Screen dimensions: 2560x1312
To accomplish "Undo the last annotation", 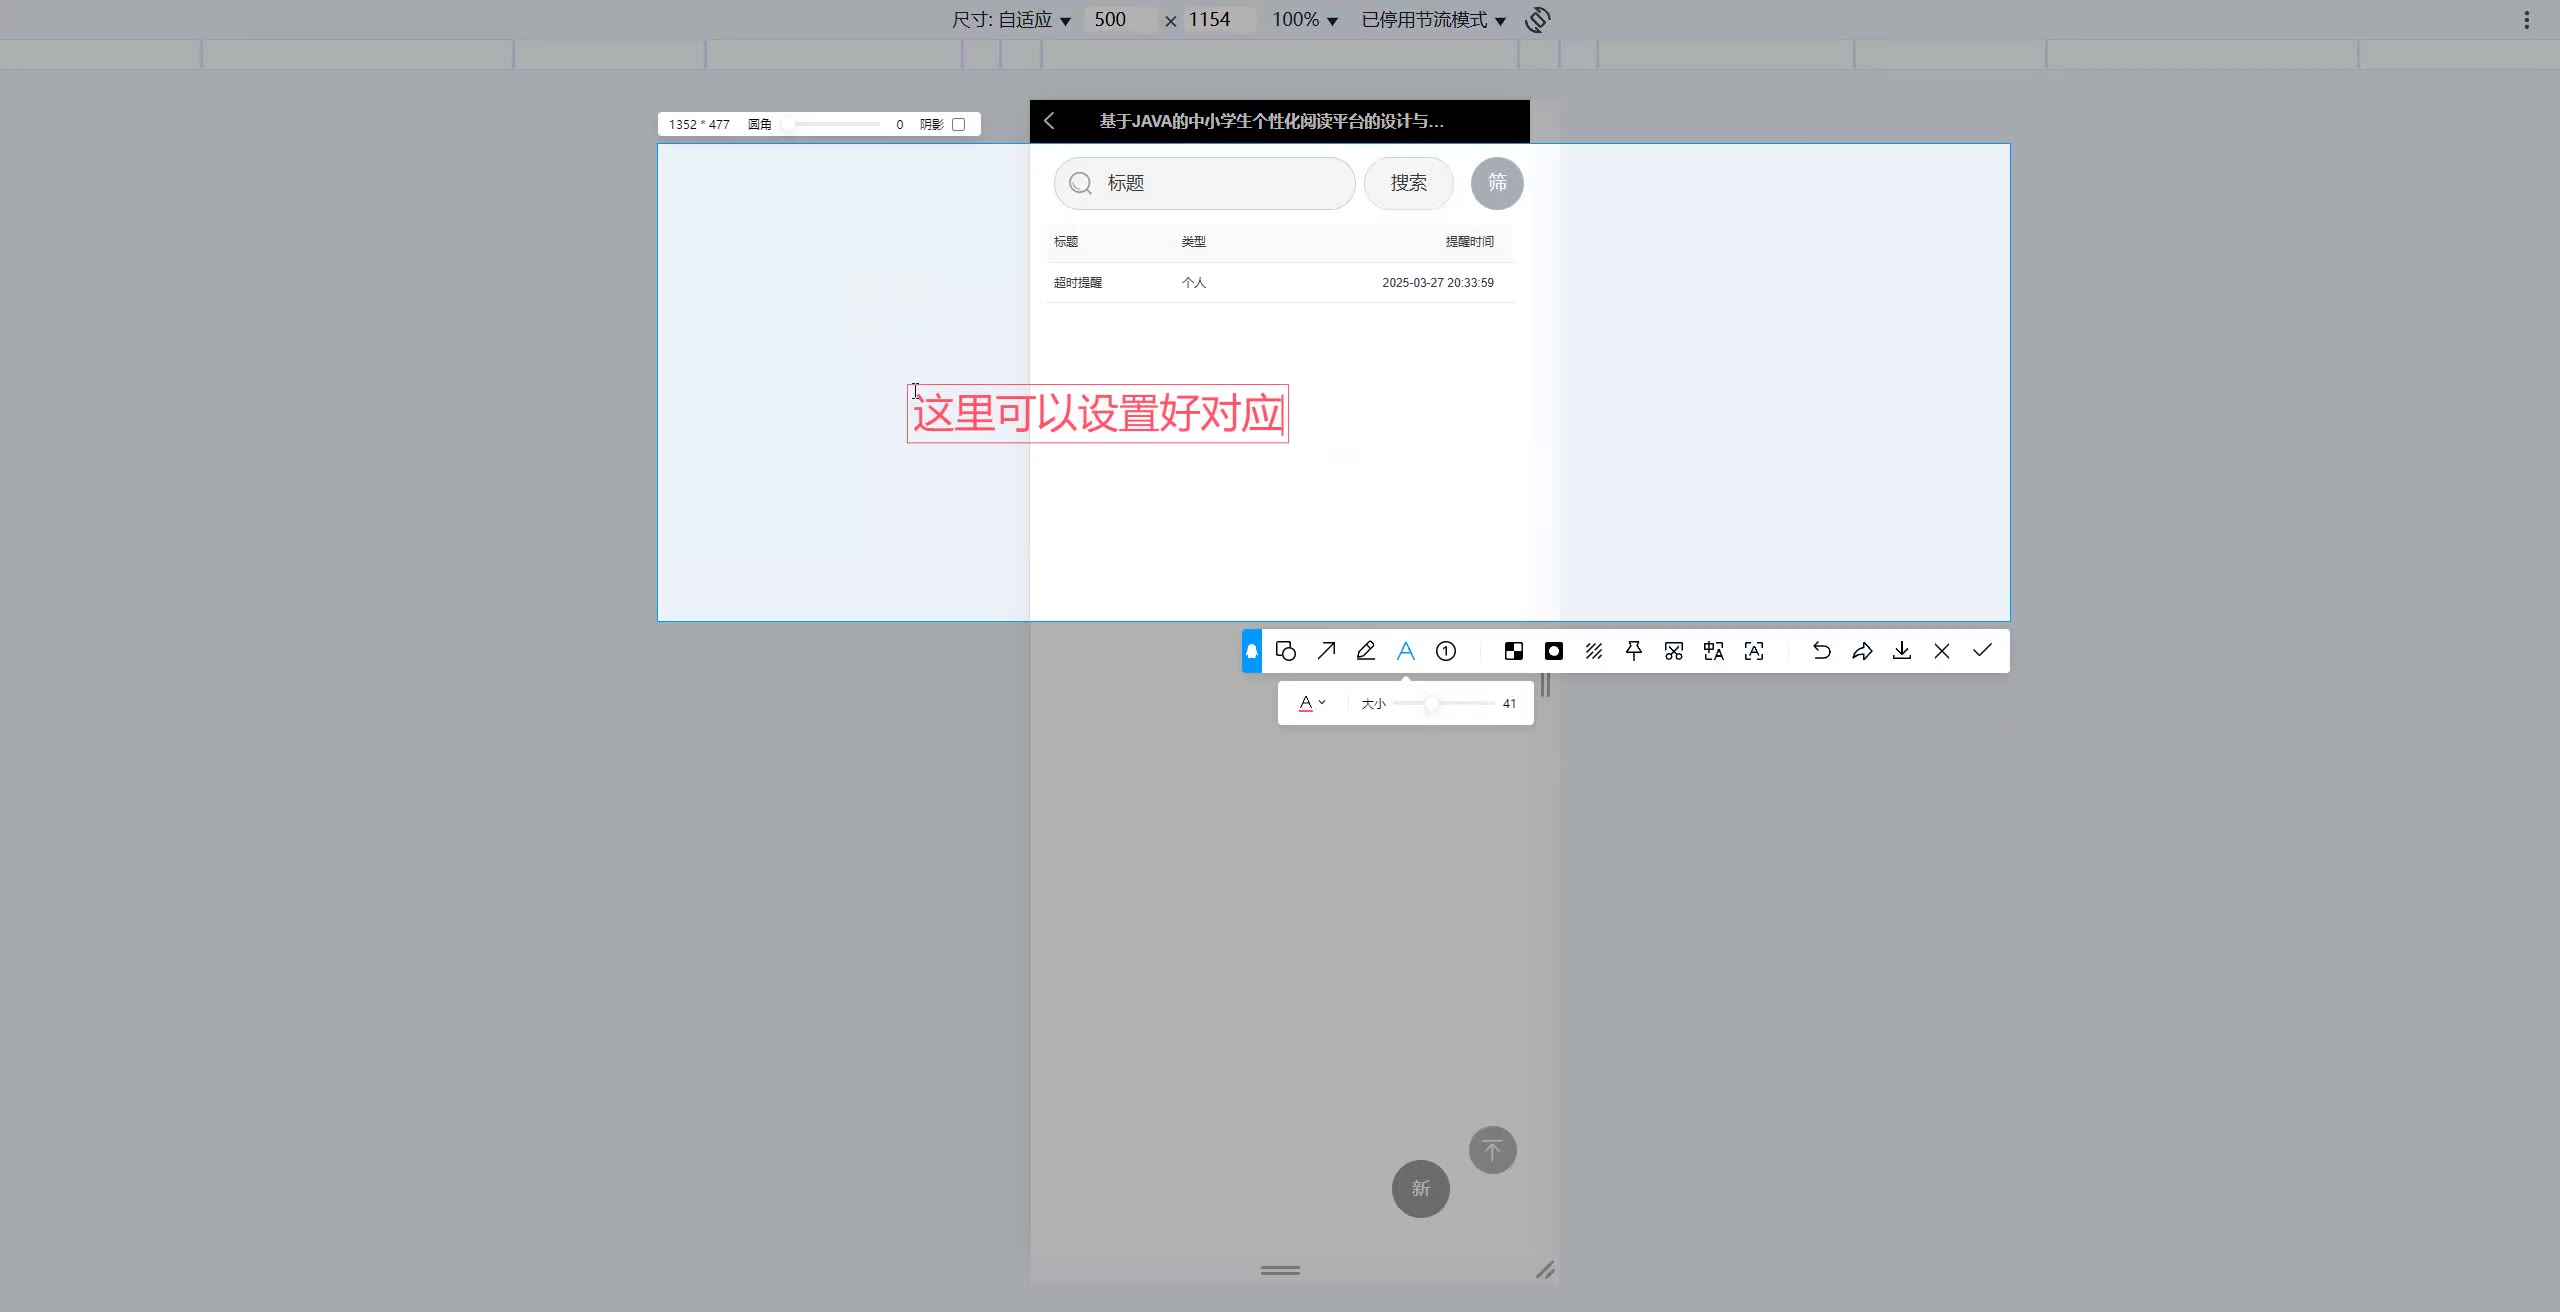I will point(1822,651).
